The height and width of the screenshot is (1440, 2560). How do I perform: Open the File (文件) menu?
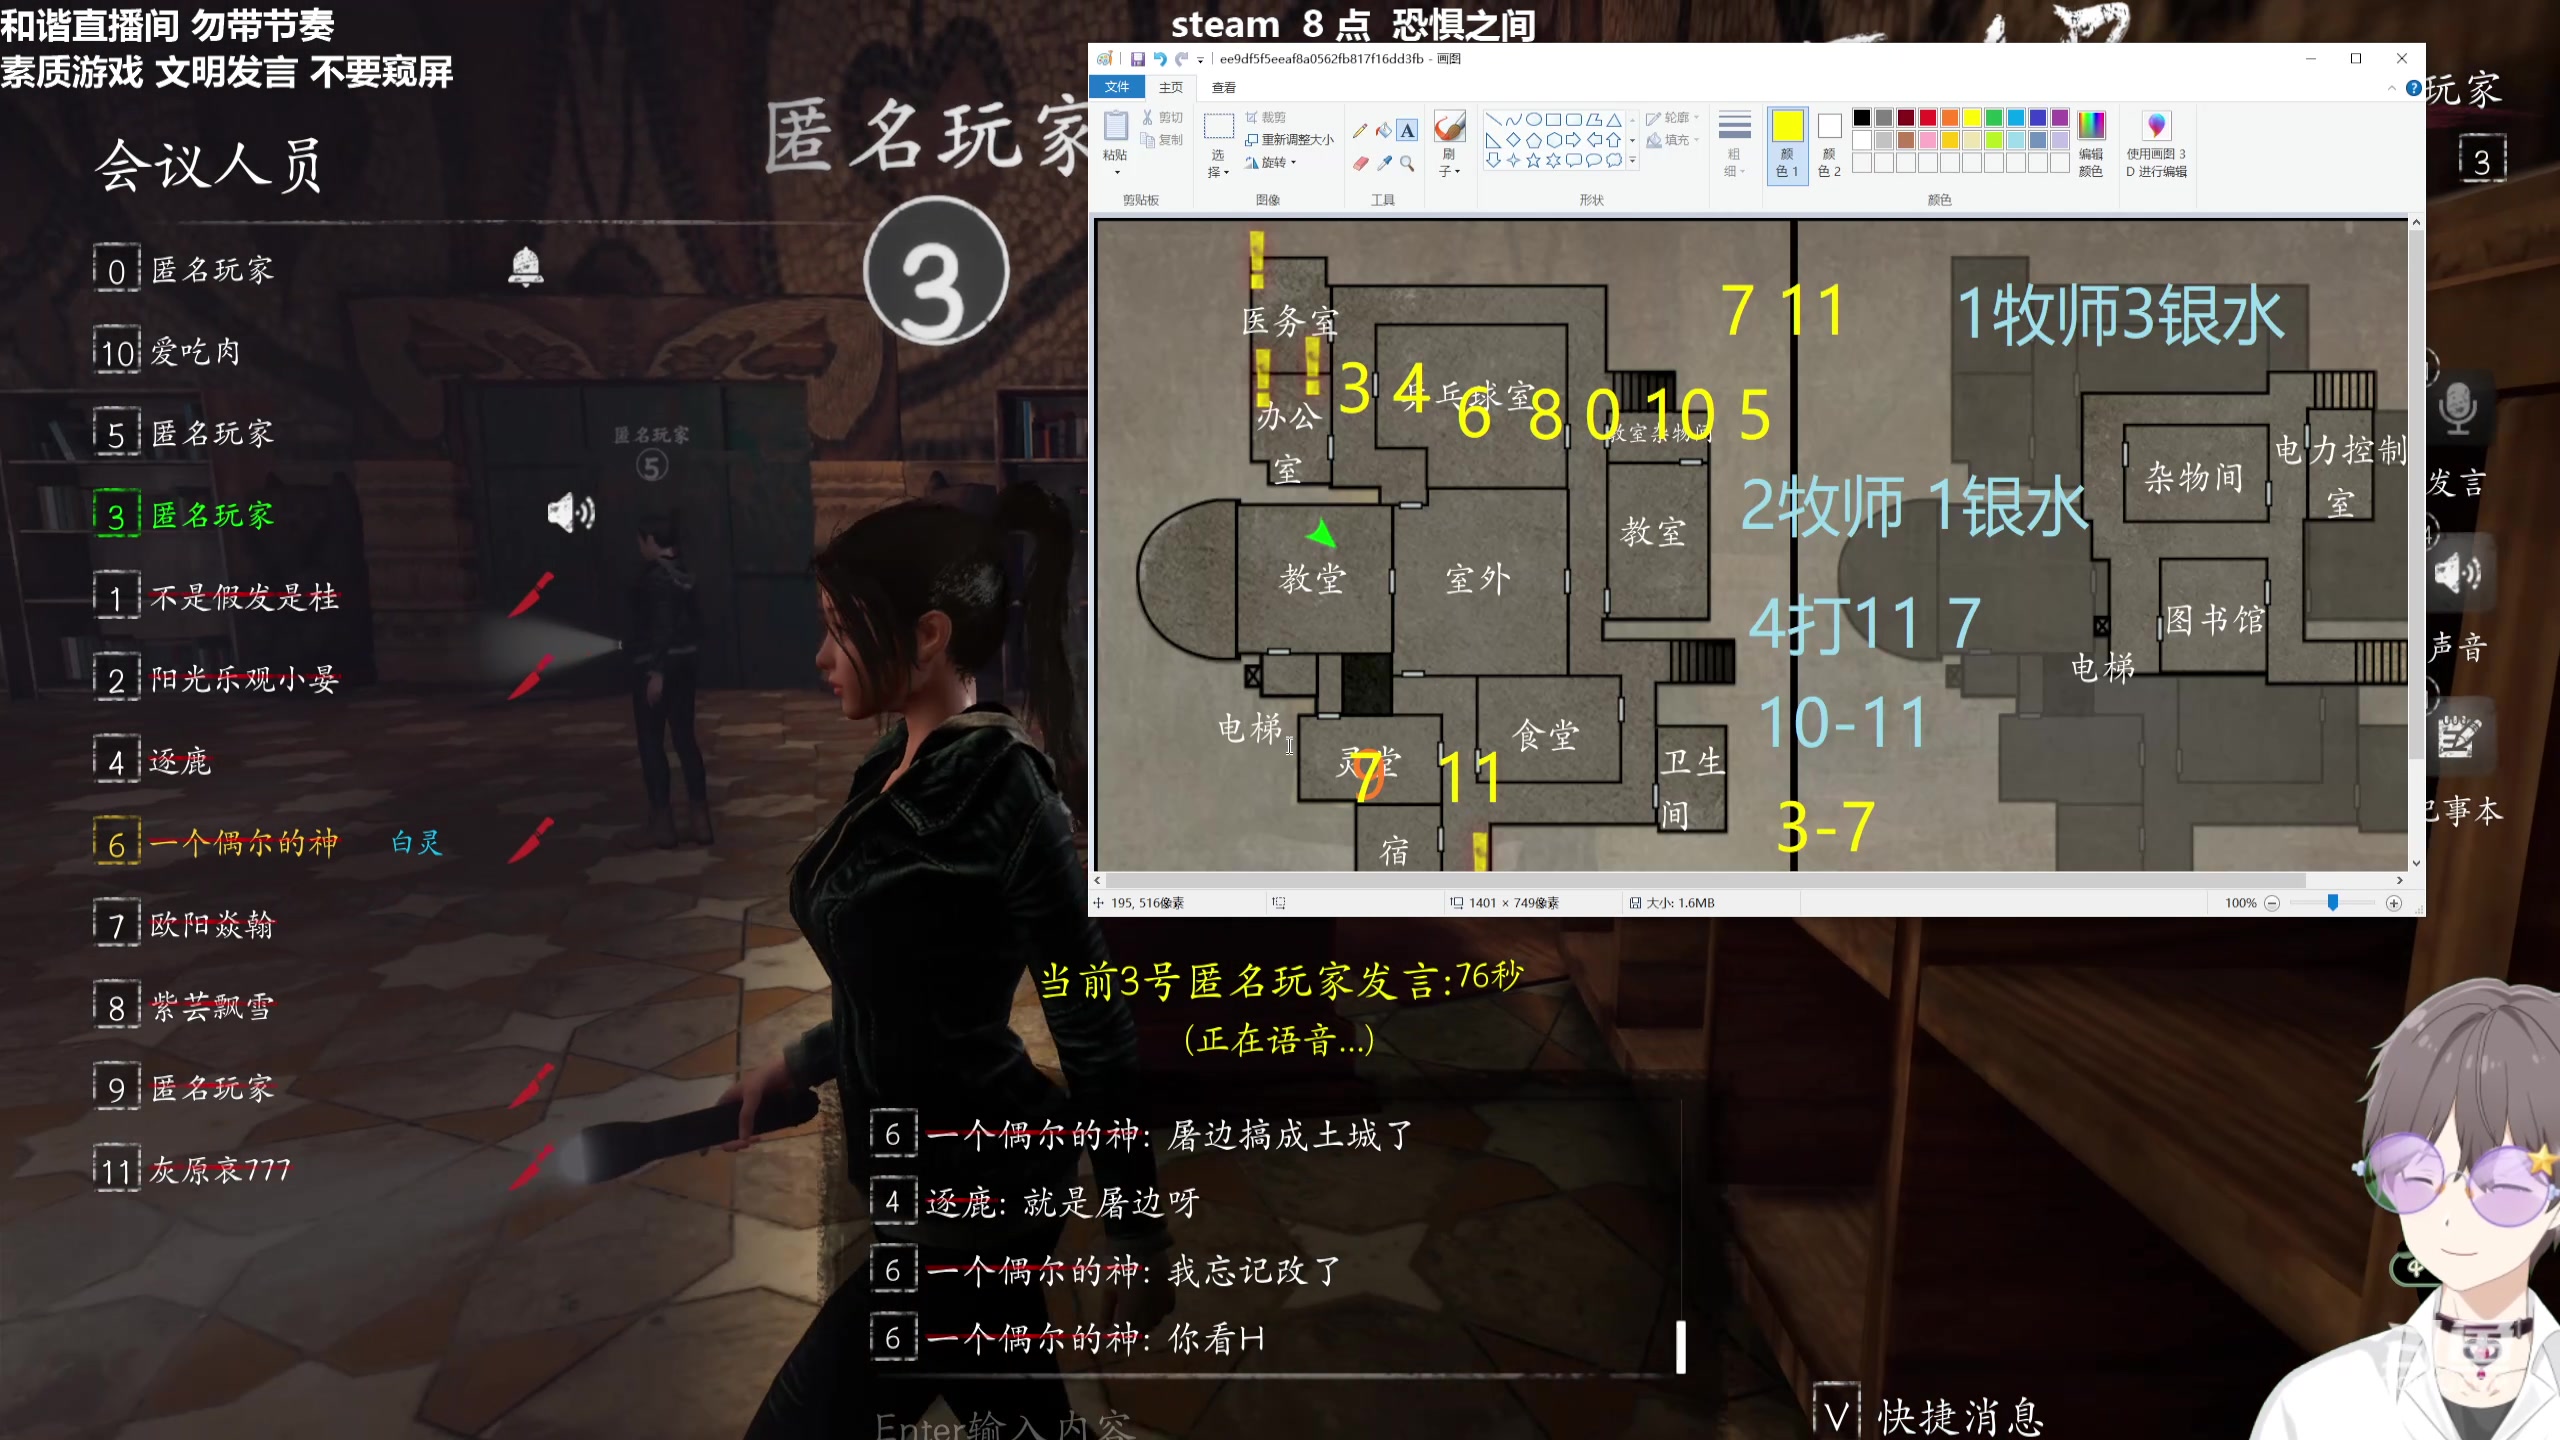click(x=1117, y=88)
